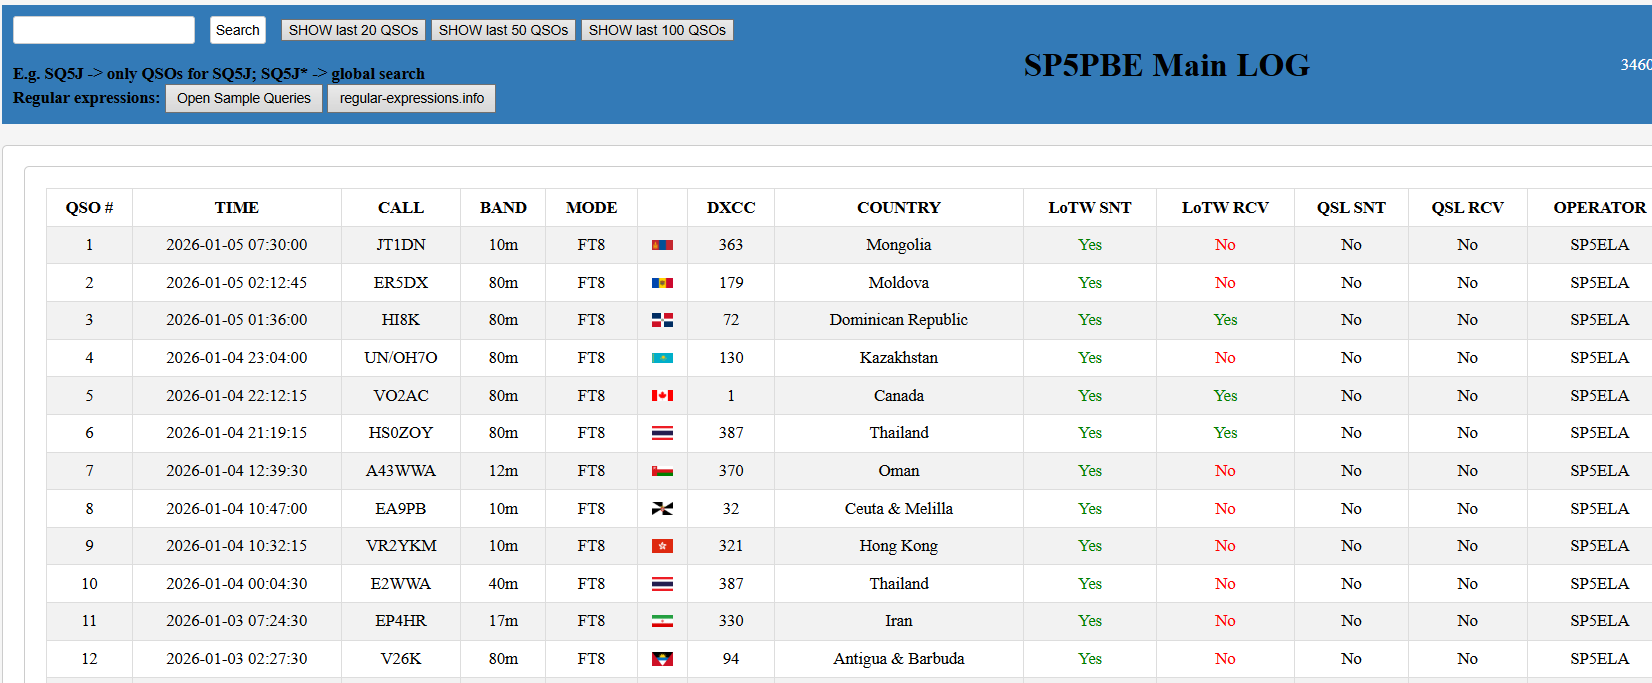Click the Moldova flag icon

click(662, 283)
